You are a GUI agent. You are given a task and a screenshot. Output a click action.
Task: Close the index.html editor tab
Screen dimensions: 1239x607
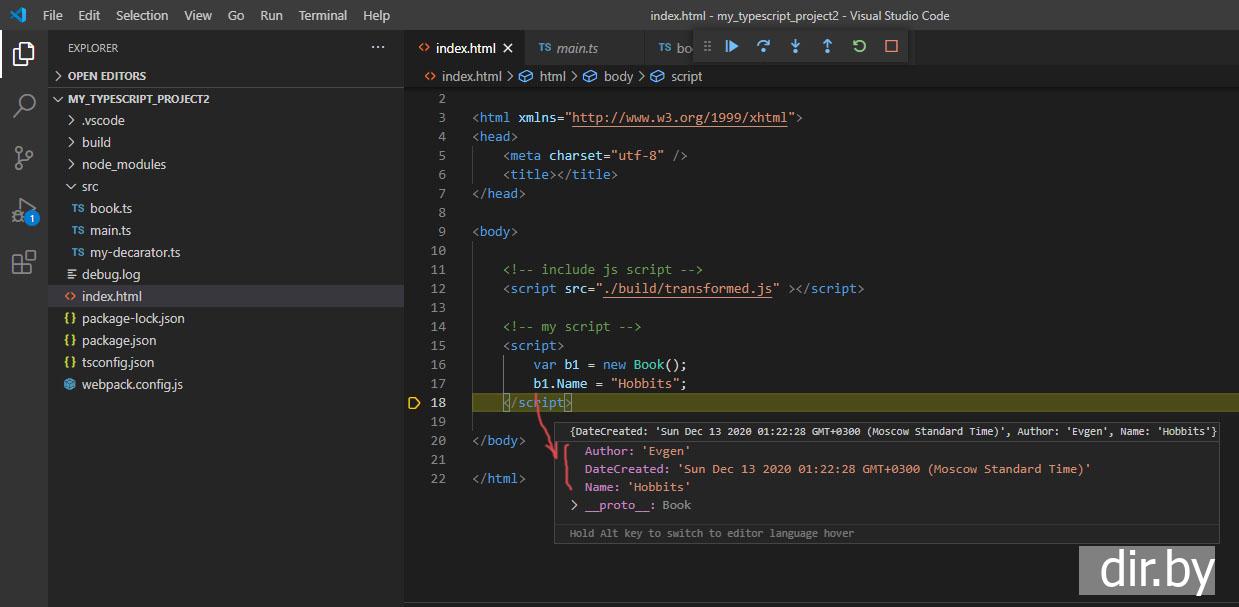point(508,48)
